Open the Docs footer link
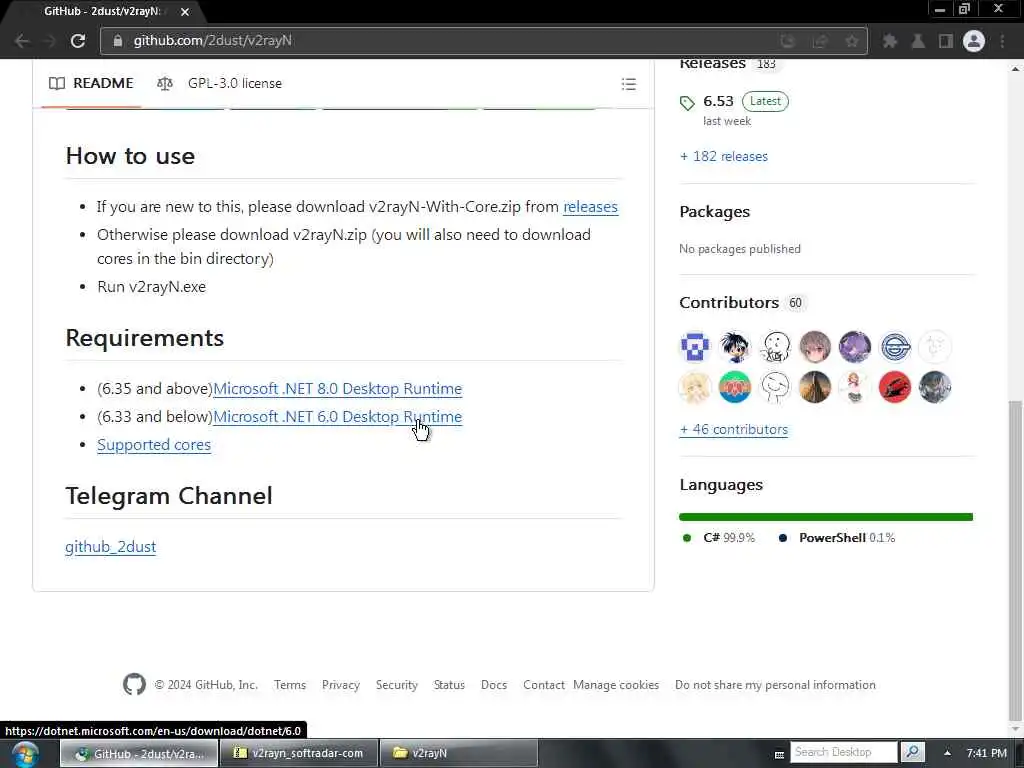 coord(494,684)
